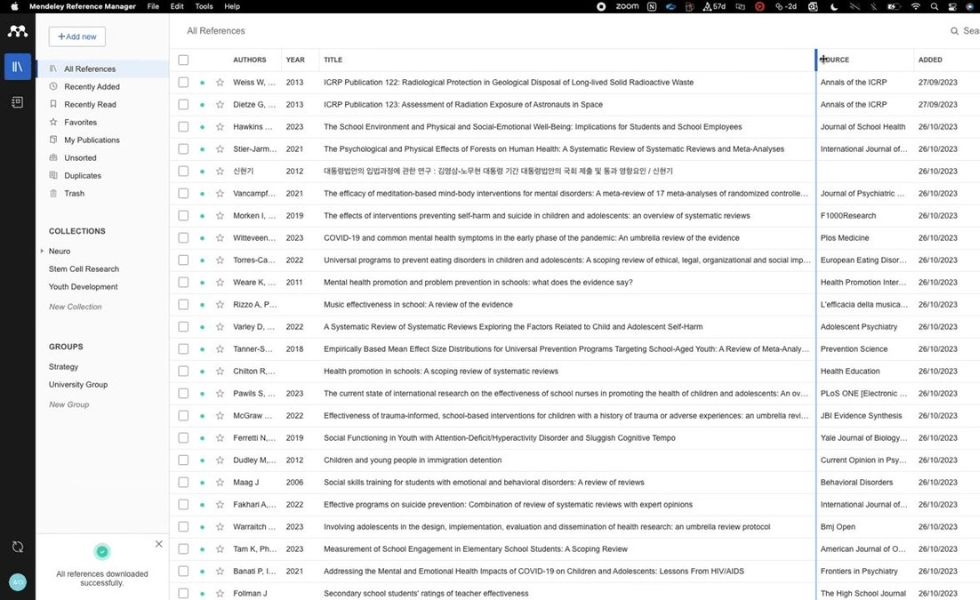Tick the select-all checkbox in header
Image resolution: width=980 pixels, height=600 pixels.
click(183, 60)
